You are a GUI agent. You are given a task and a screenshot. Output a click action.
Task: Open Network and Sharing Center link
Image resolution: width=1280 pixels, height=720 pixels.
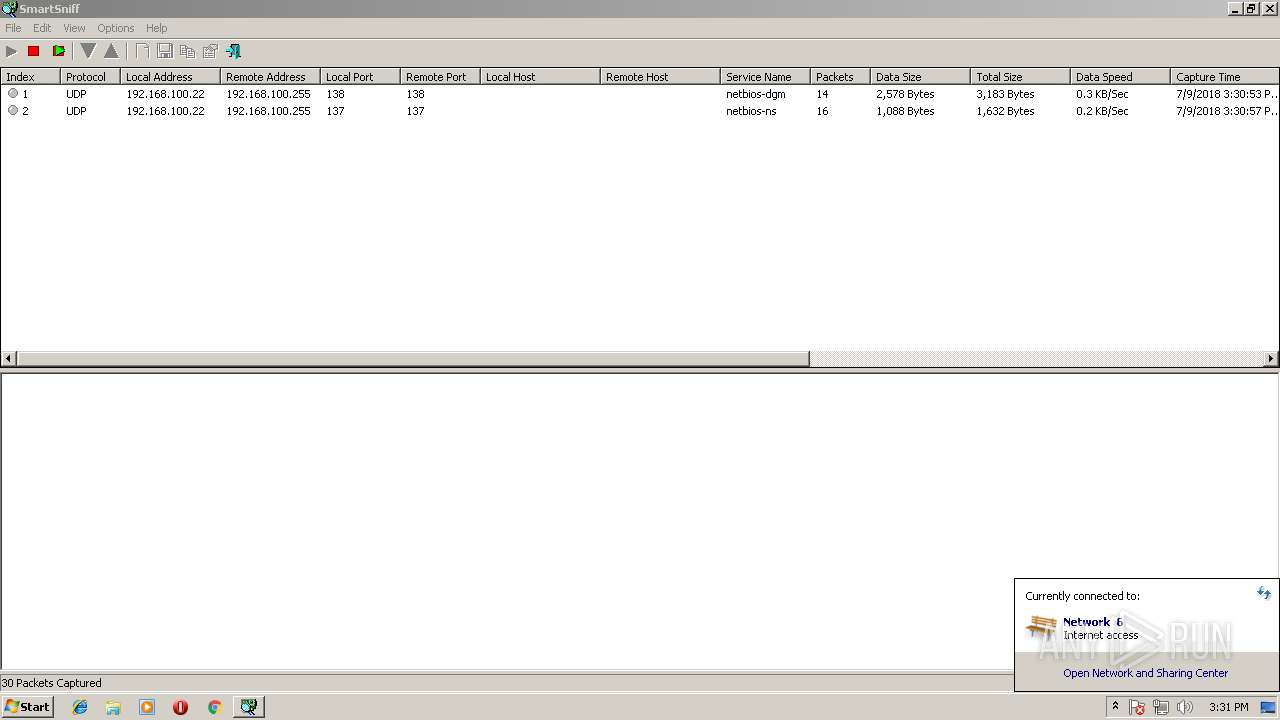point(1145,673)
